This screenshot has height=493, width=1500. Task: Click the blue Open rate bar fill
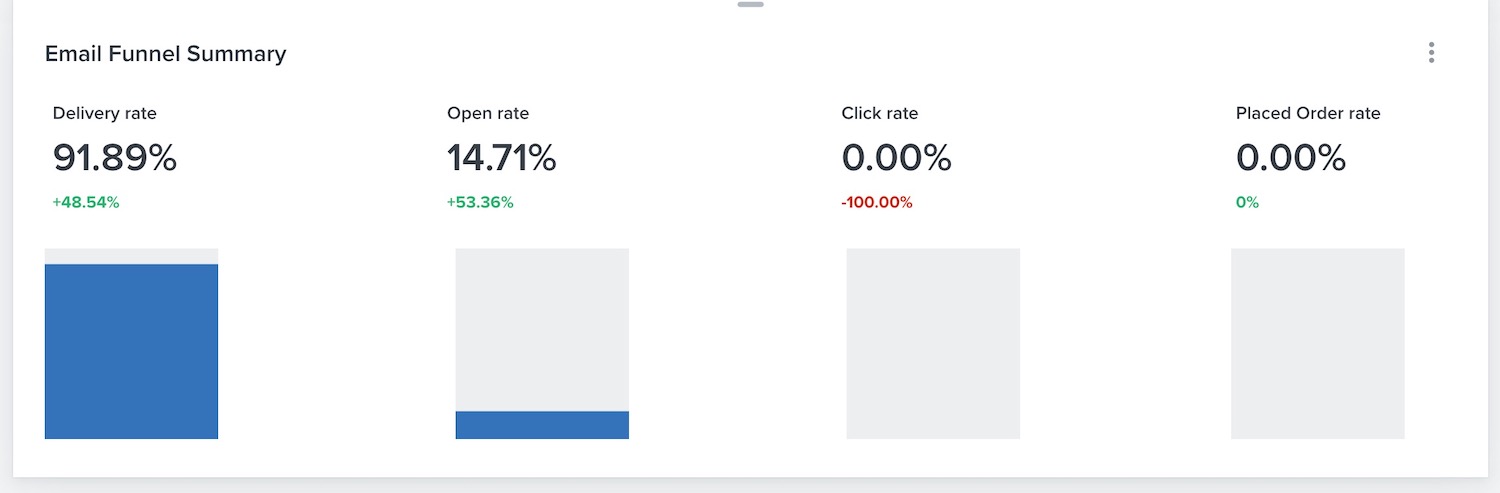[542, 425]
